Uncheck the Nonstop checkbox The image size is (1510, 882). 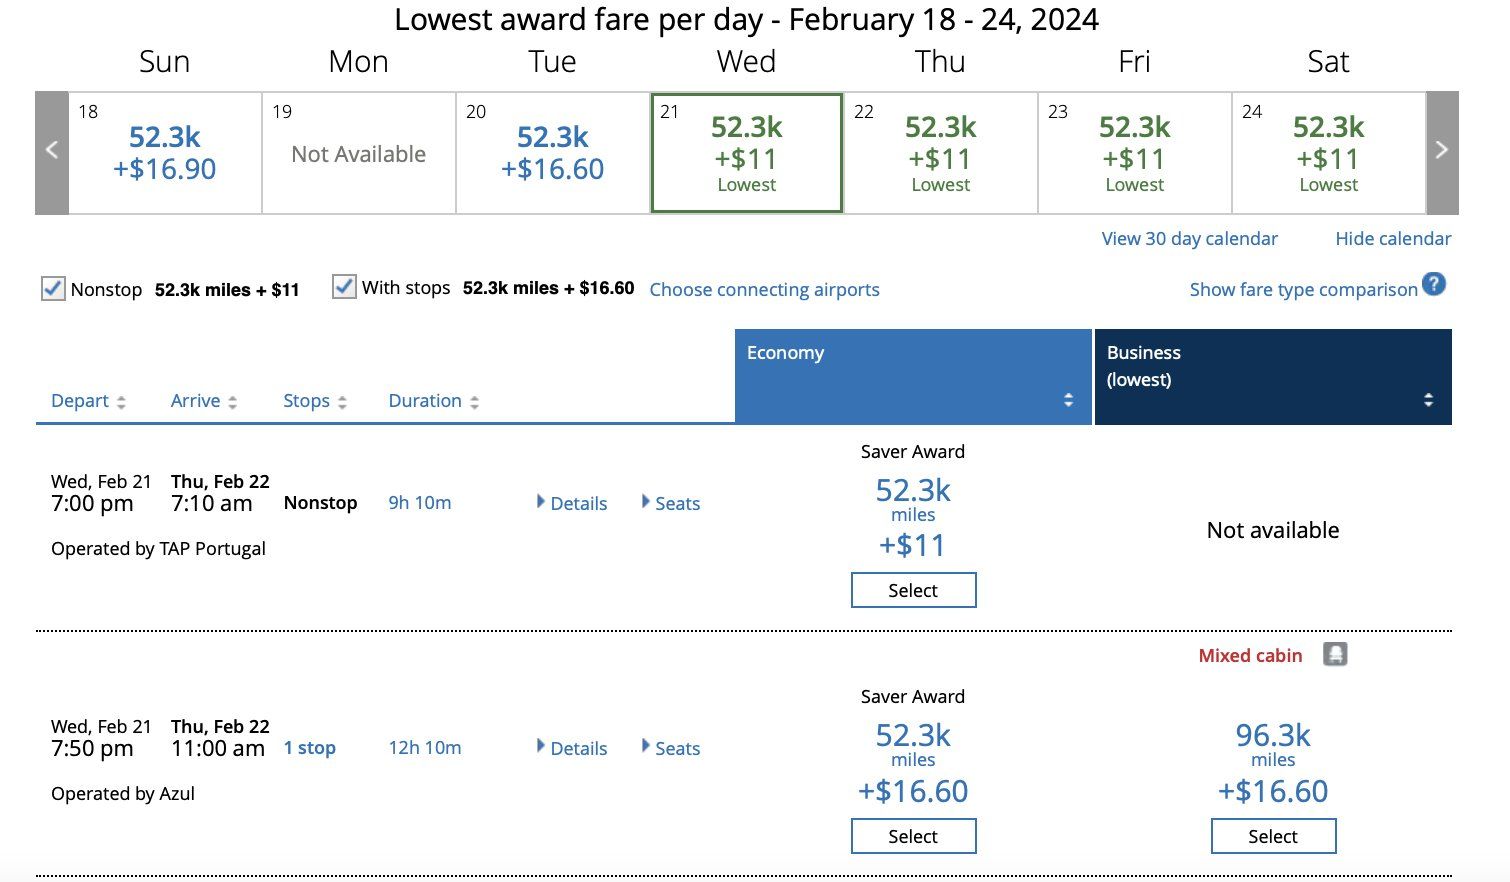(53, 289)
